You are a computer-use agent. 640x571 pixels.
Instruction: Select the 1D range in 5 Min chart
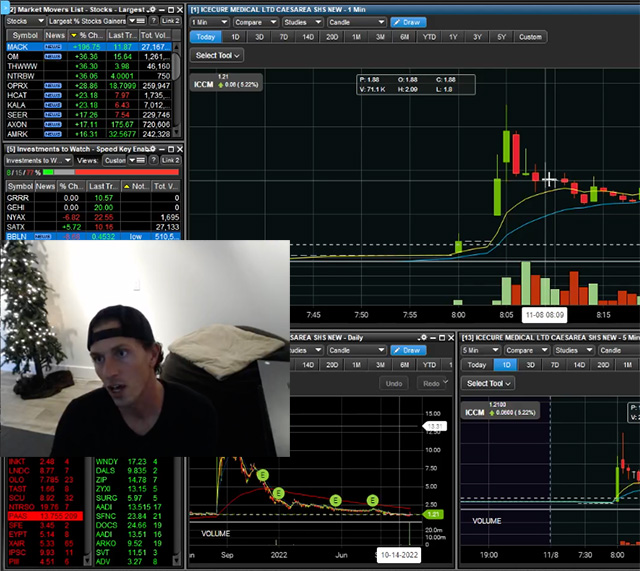point(506,365)
